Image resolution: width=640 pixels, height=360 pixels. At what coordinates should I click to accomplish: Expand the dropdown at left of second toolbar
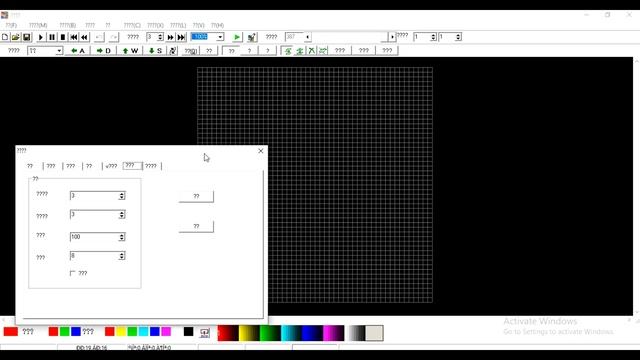59,51
